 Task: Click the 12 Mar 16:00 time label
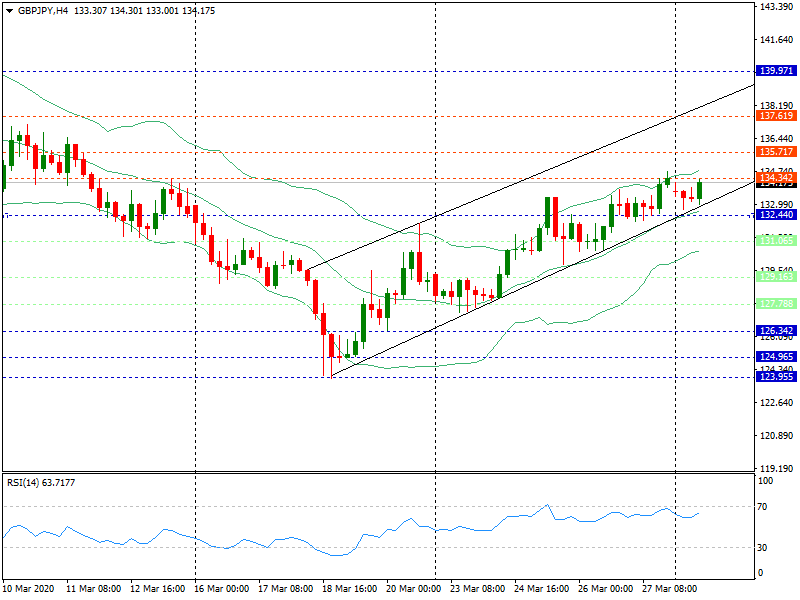158,588
